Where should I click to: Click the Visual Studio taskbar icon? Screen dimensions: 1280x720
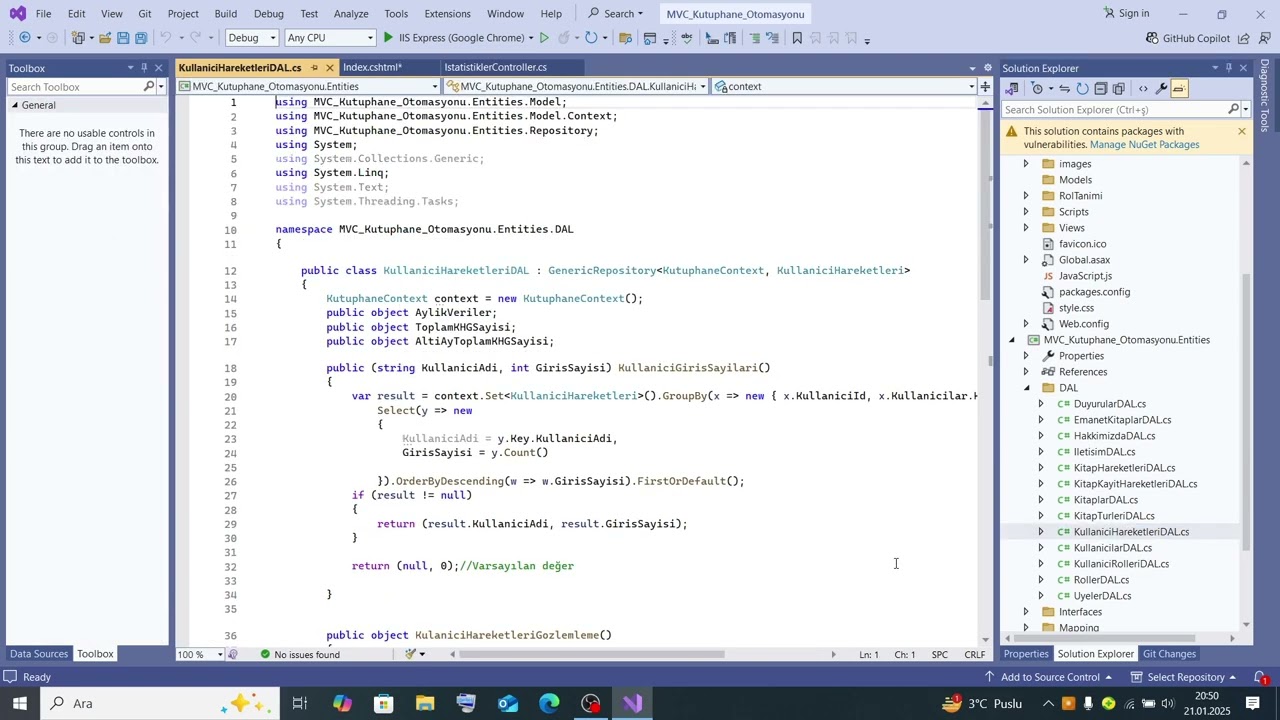tap(633, 703)
